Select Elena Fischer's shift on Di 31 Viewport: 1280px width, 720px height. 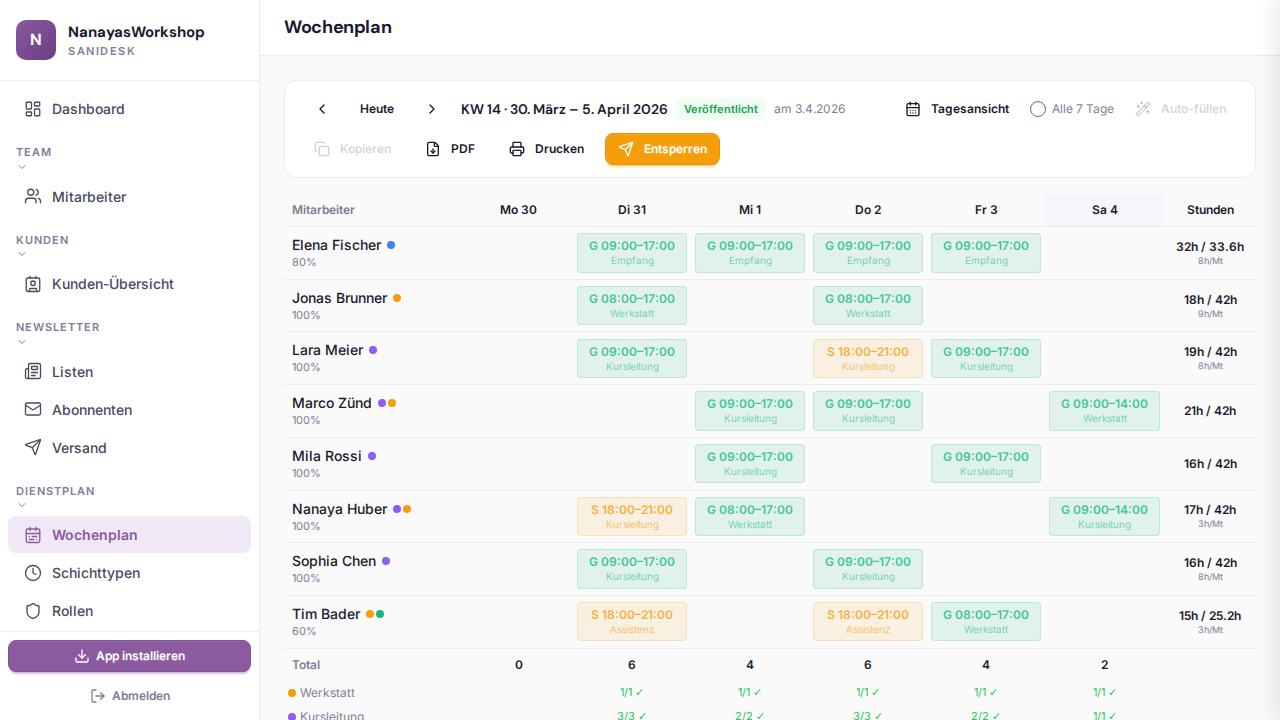click(x=631, y=252)
